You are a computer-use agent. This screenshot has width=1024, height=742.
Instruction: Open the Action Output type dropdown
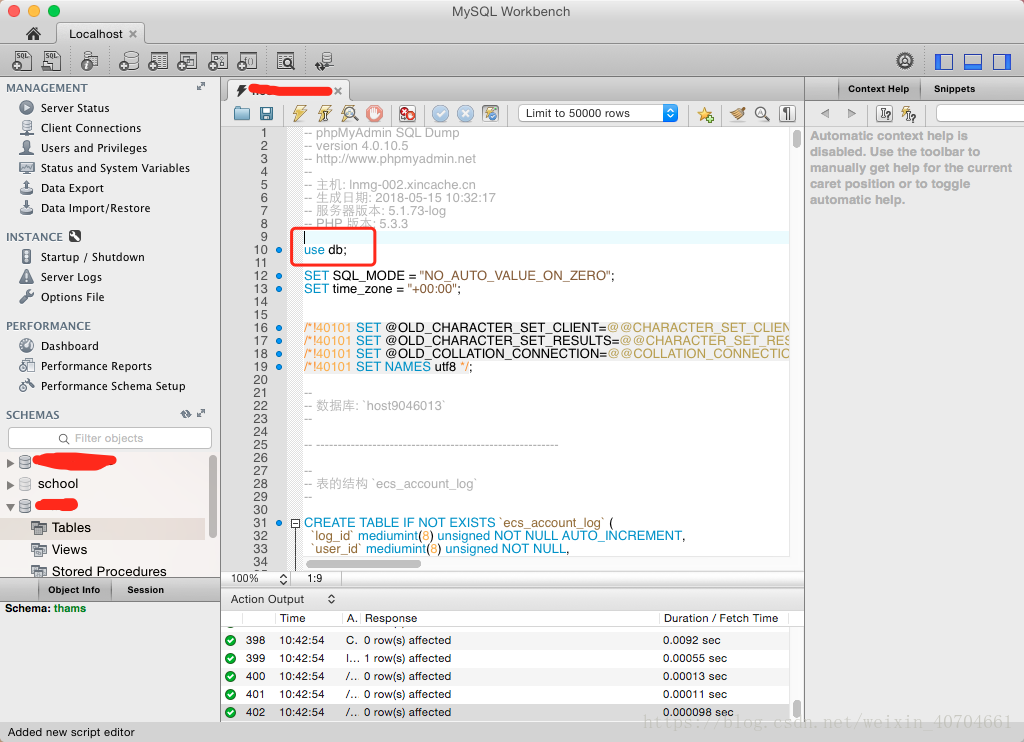(x=332, y=599)
